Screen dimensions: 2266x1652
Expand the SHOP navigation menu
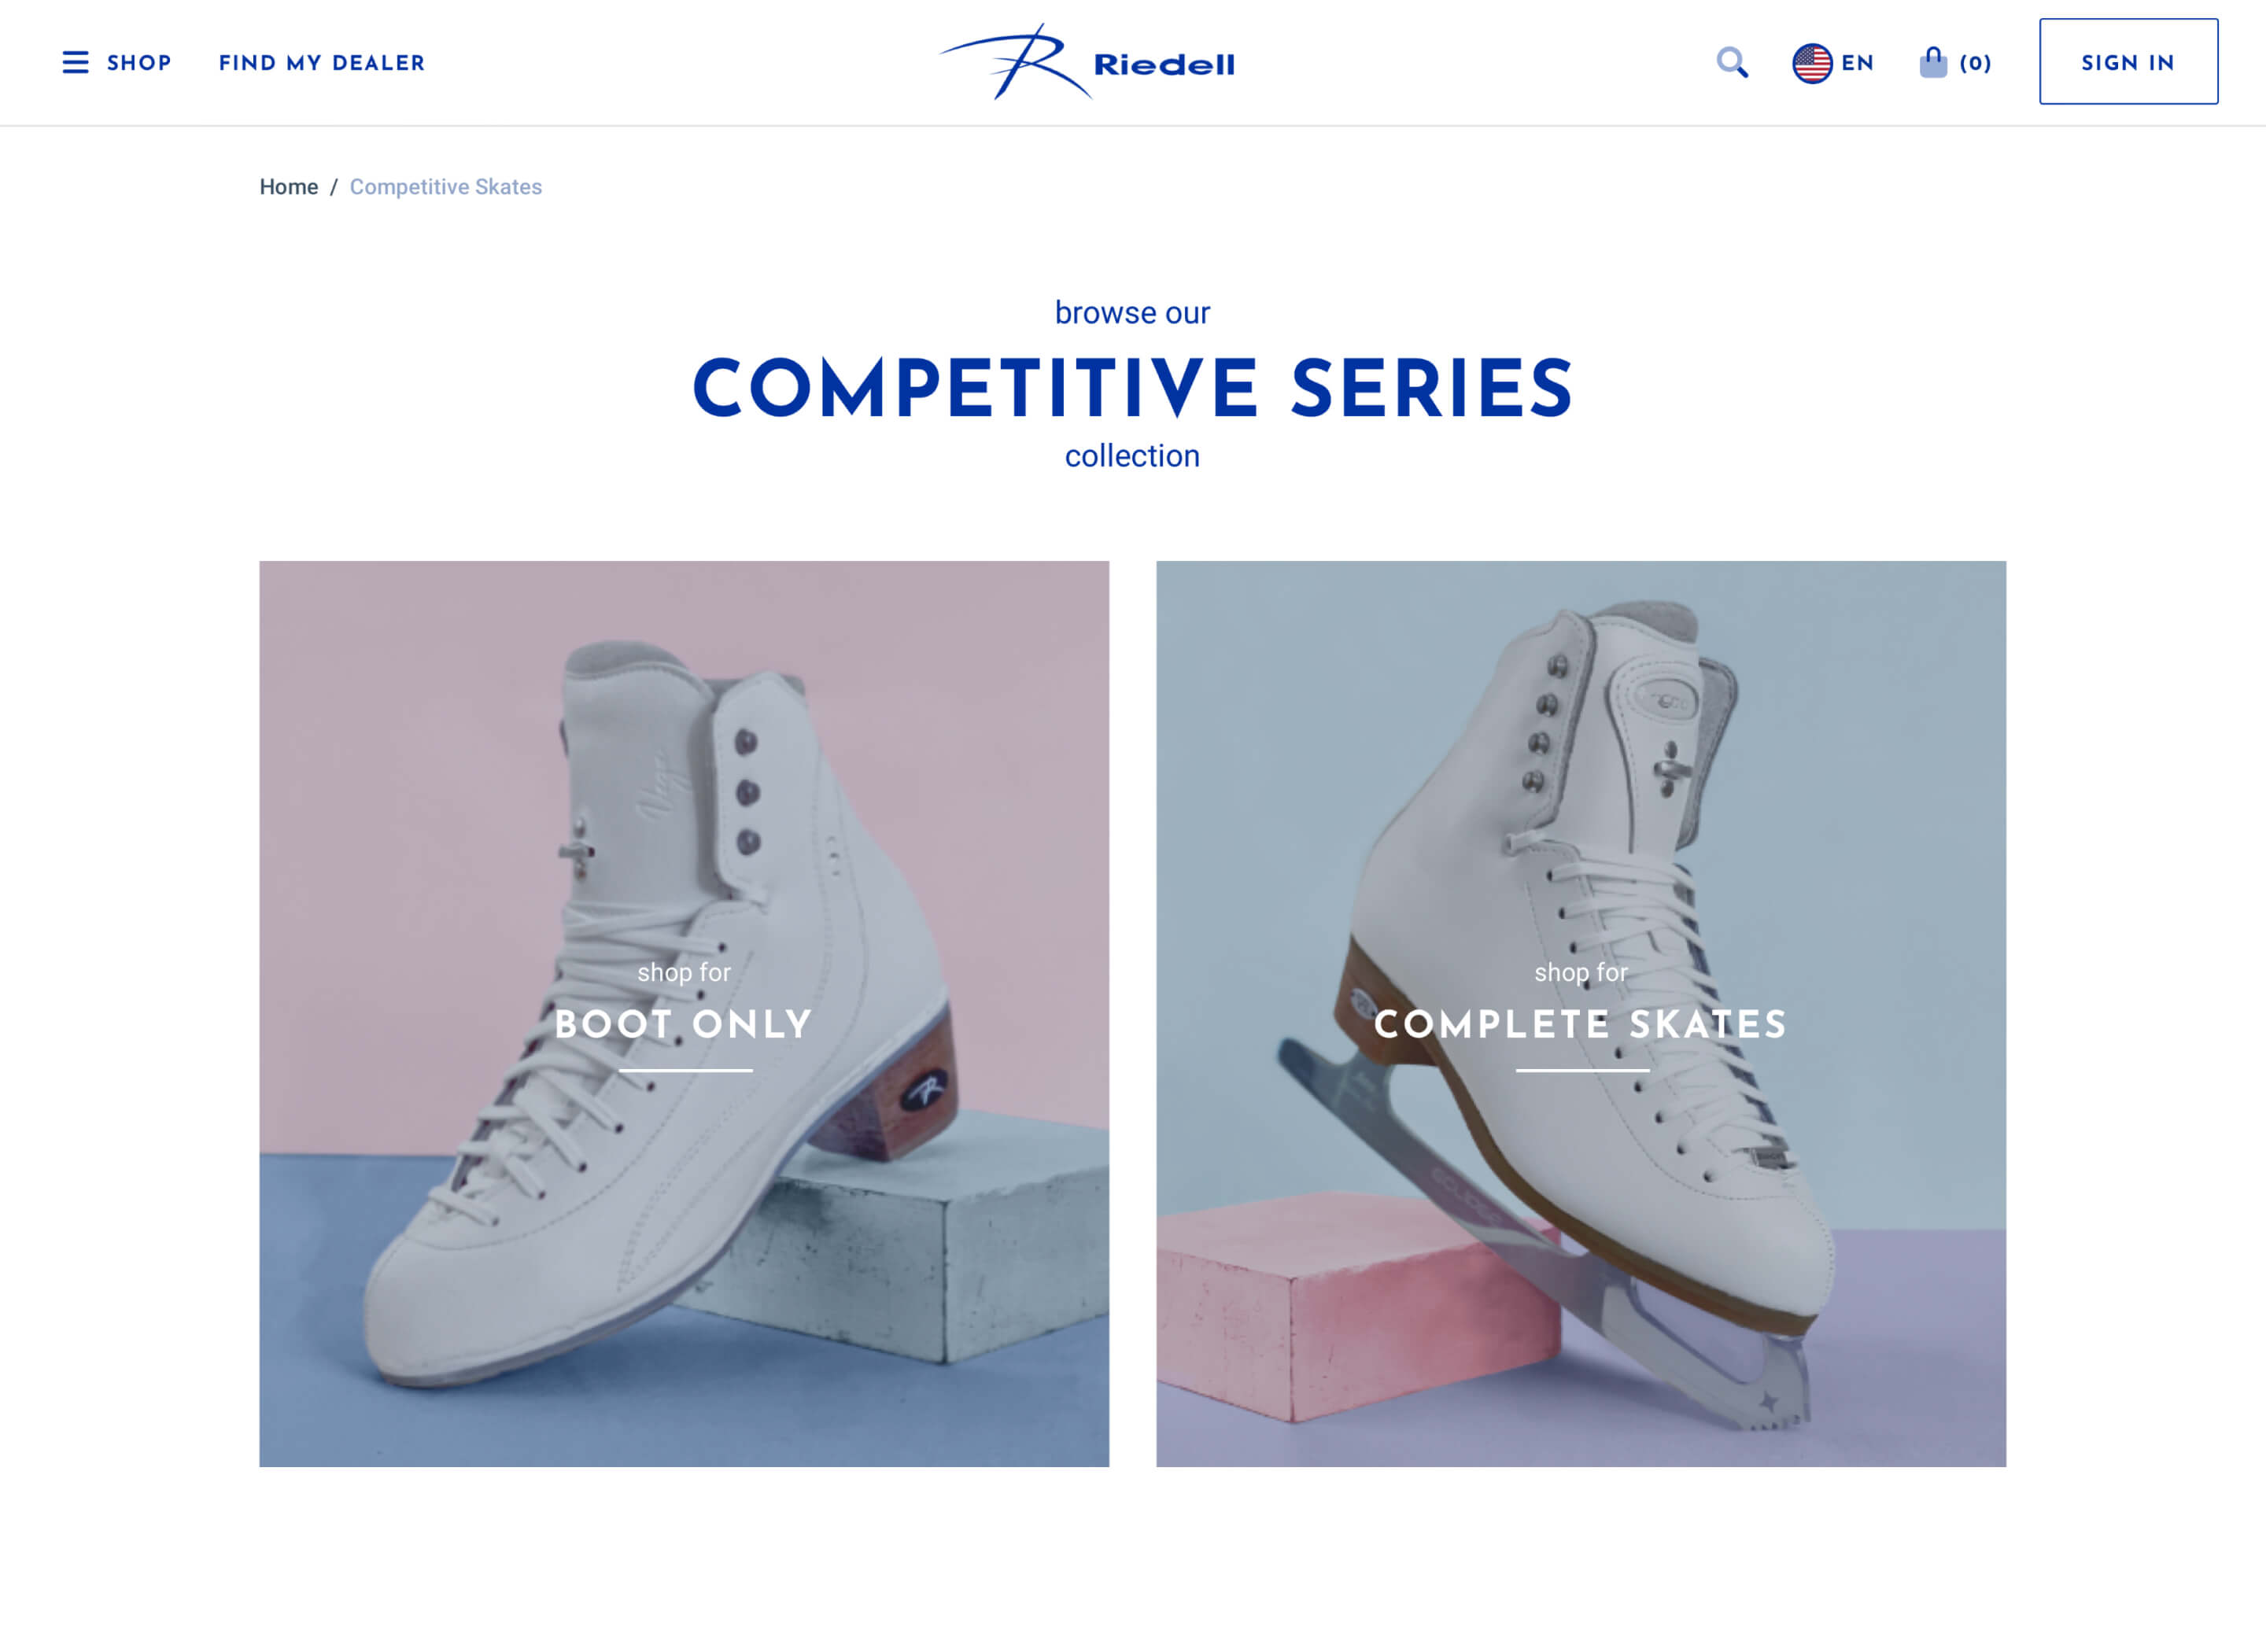pos(139,63)
